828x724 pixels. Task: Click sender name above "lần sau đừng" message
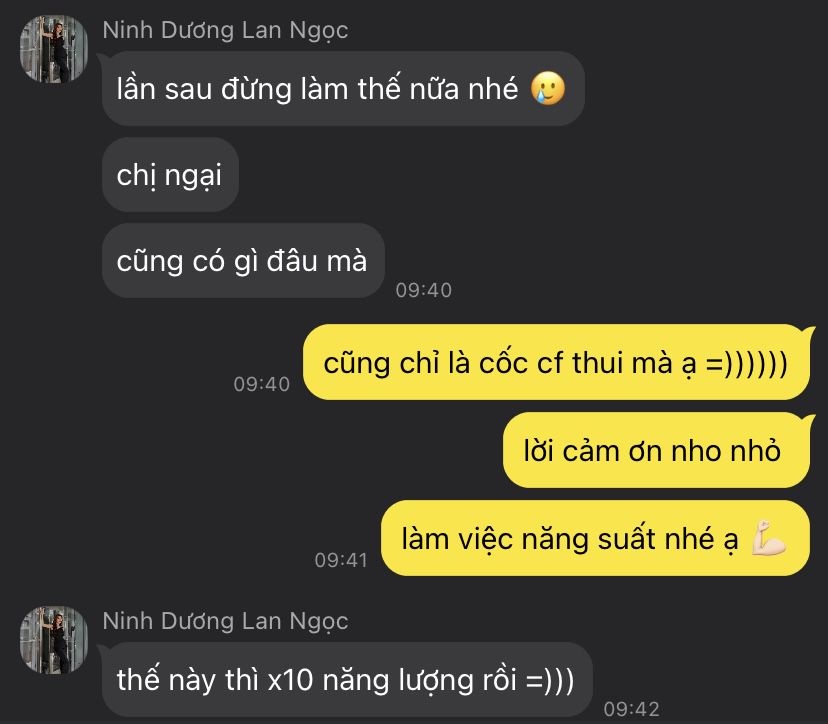tap(225, 30)
